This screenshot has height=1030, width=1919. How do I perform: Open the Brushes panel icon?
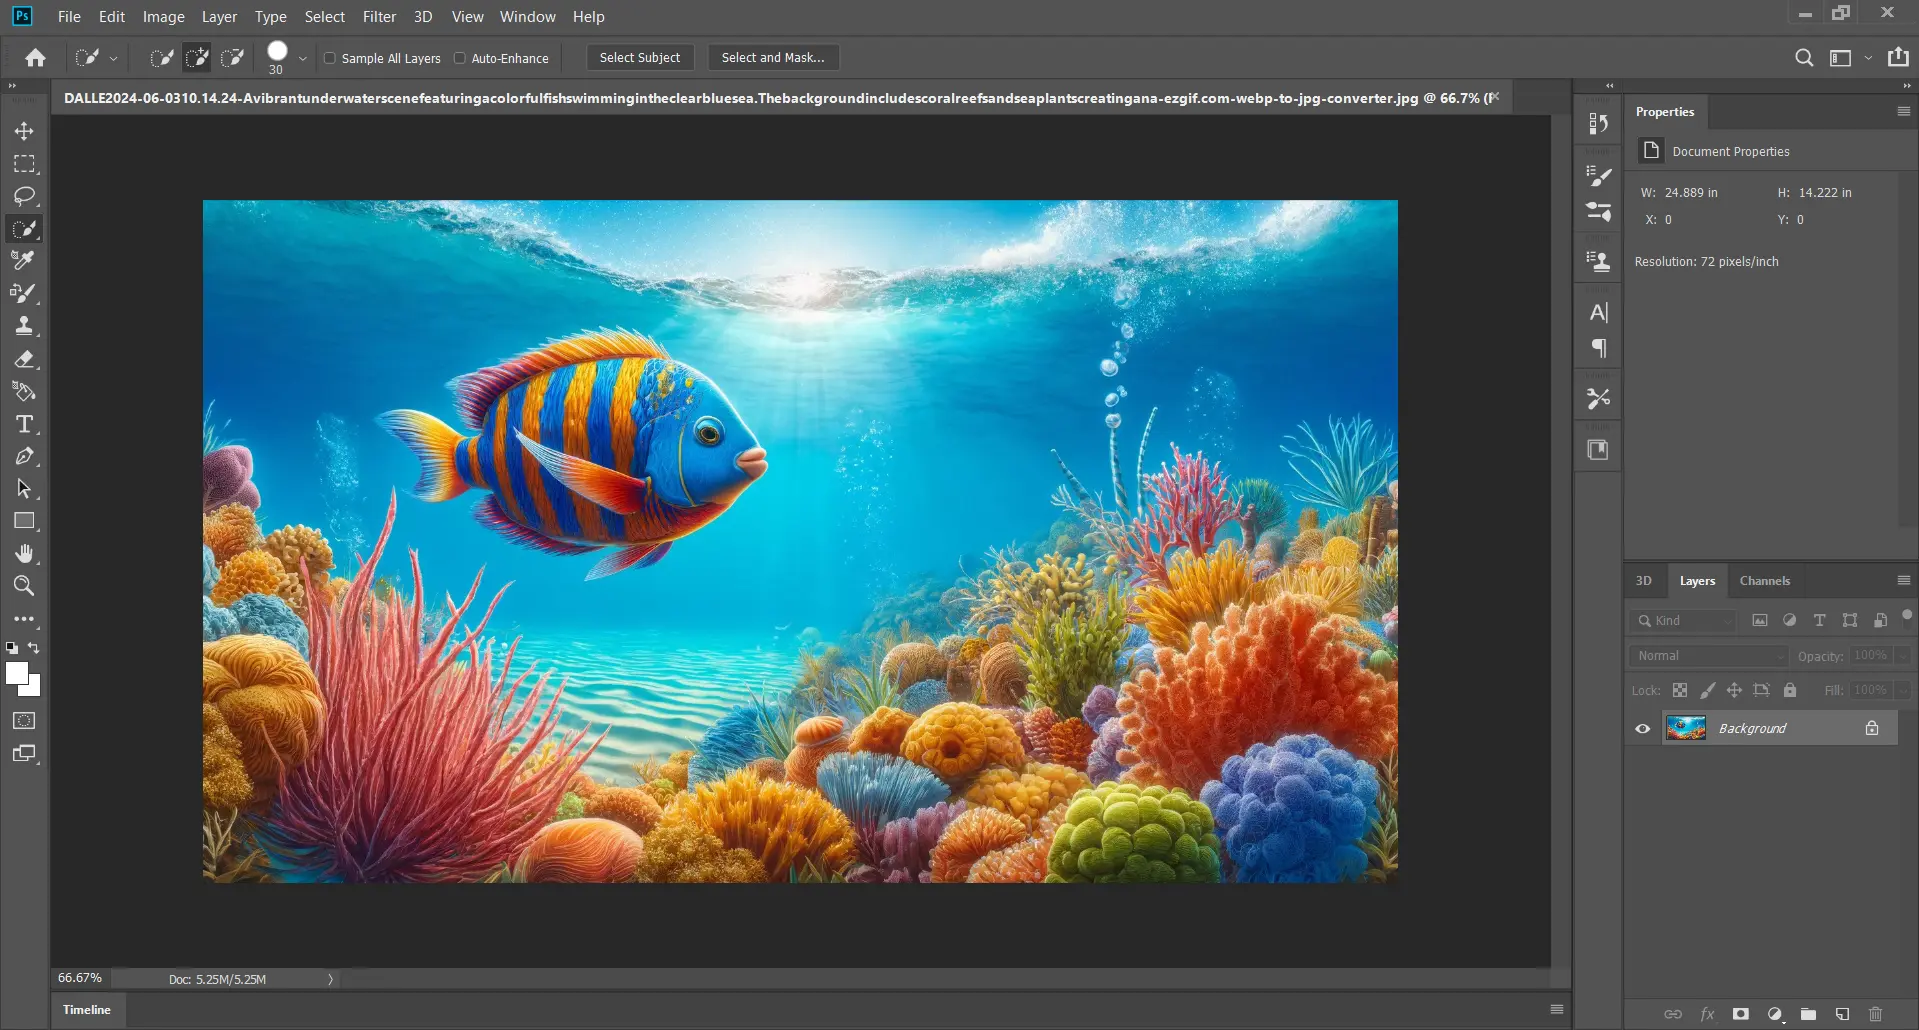click(x=1598, y=176)
